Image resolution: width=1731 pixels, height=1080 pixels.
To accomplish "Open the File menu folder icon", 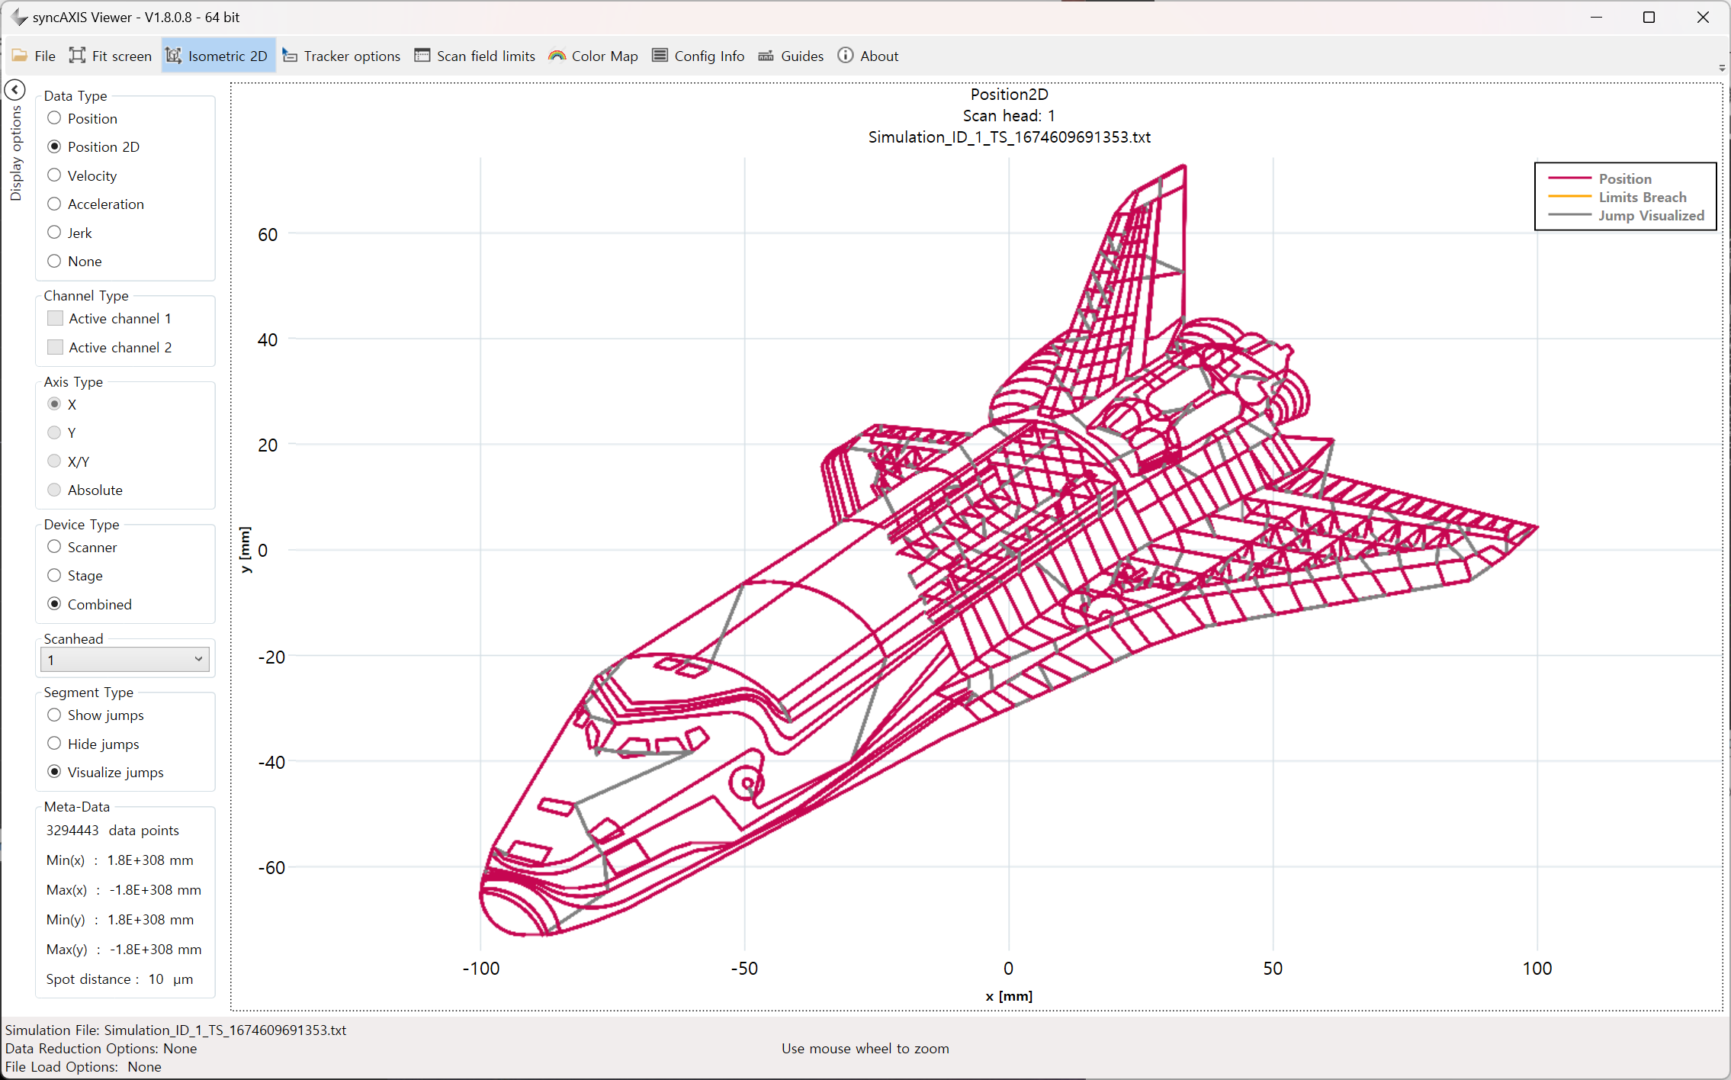I will (x=20, y=56).
